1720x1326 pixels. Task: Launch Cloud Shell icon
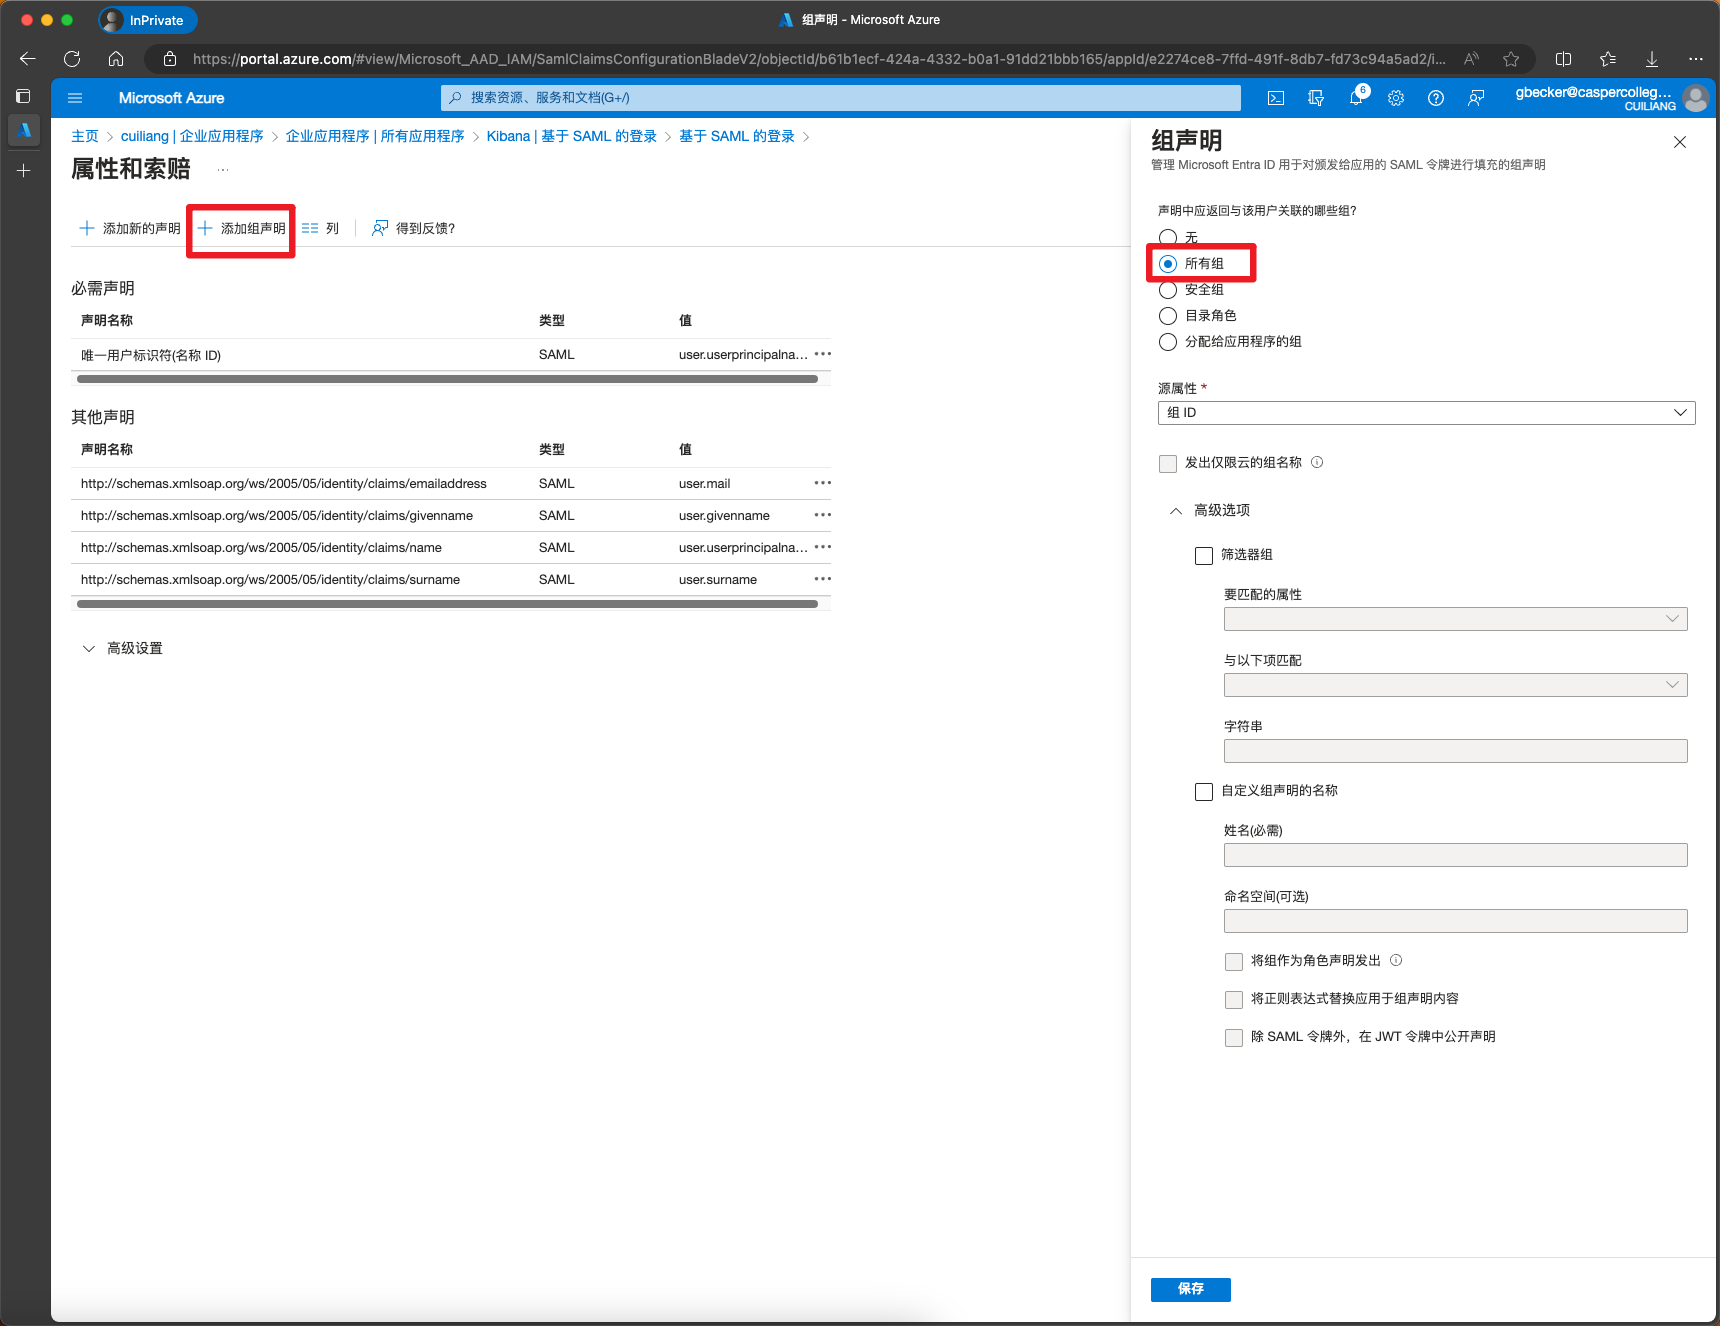coord(1276,98)
